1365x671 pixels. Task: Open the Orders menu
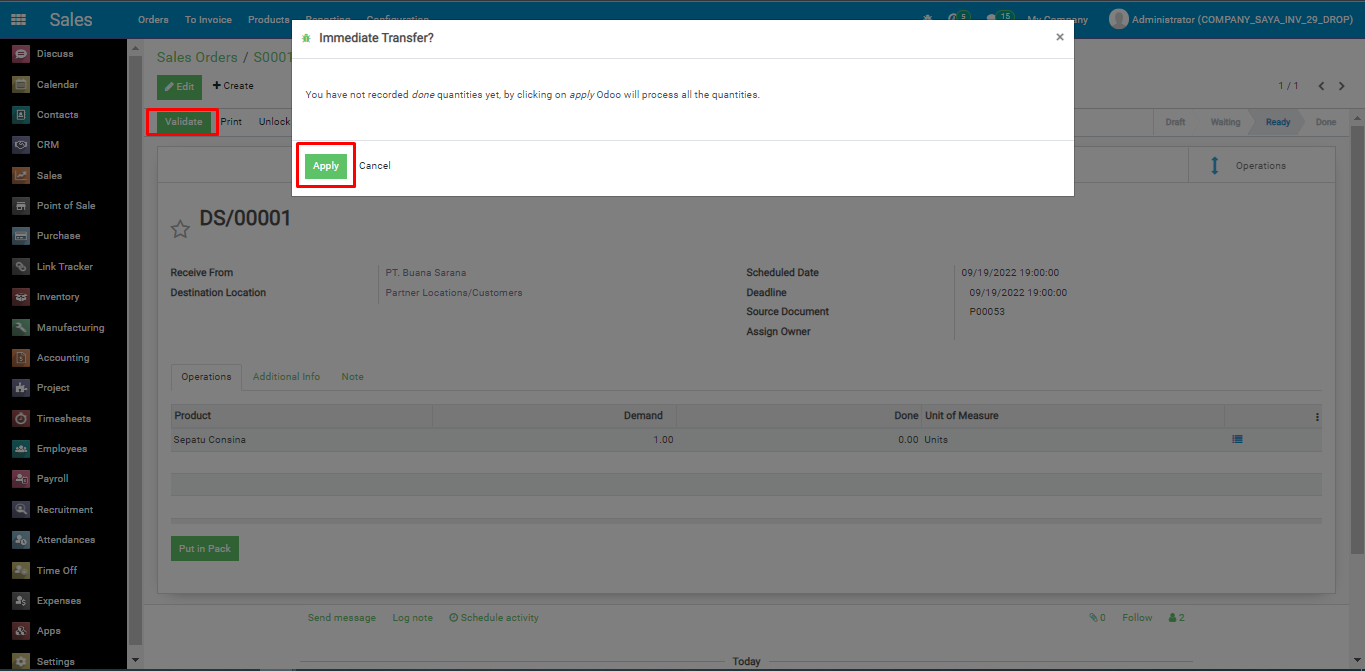(153, 20)
